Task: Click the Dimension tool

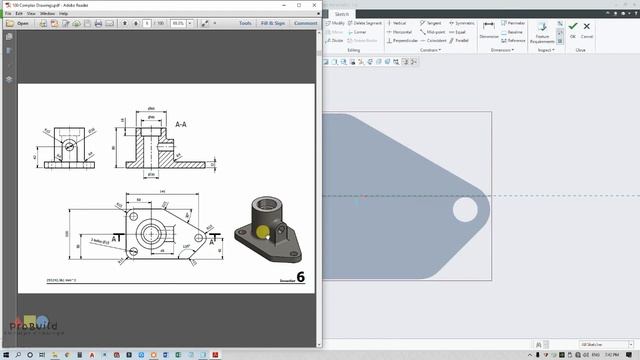Action: pos(489,30)
